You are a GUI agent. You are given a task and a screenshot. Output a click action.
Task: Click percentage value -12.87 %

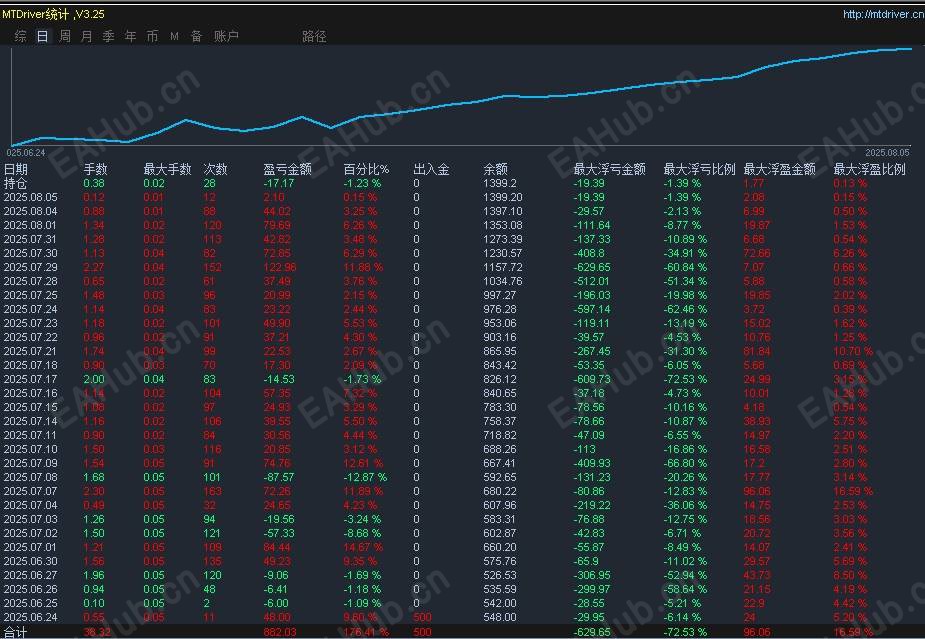pyautogui.click(x=365, y=477)
